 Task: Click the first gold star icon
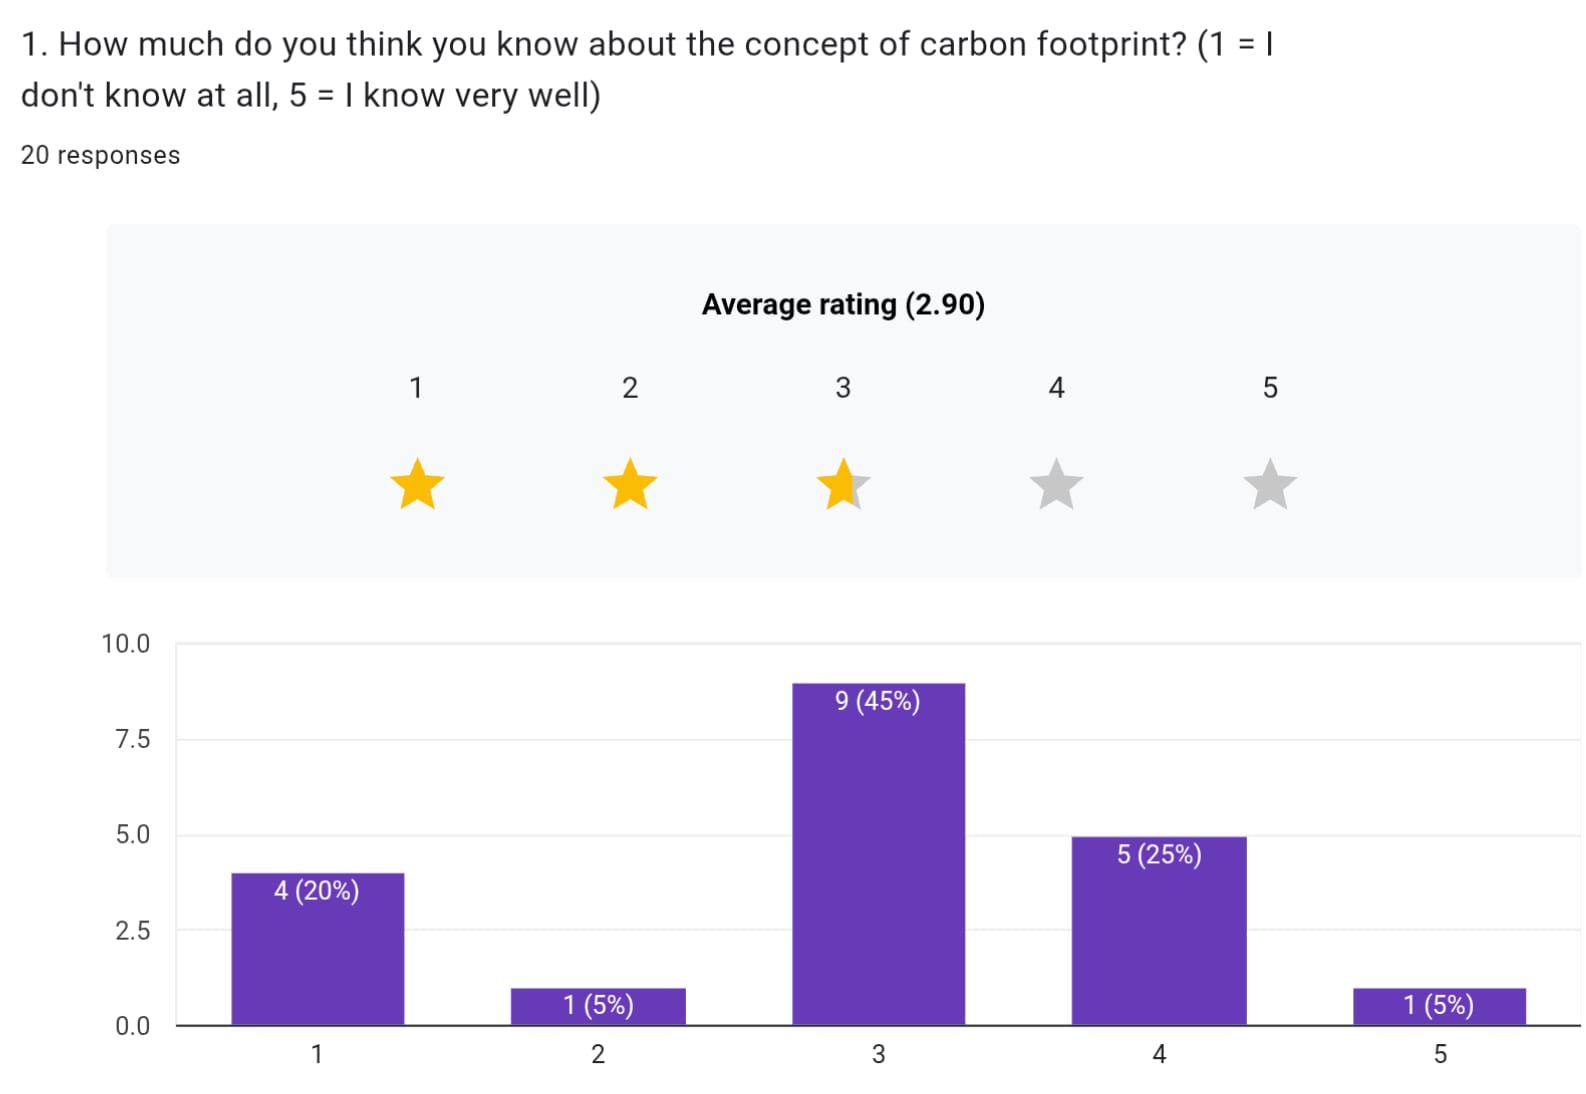(417, 484)
